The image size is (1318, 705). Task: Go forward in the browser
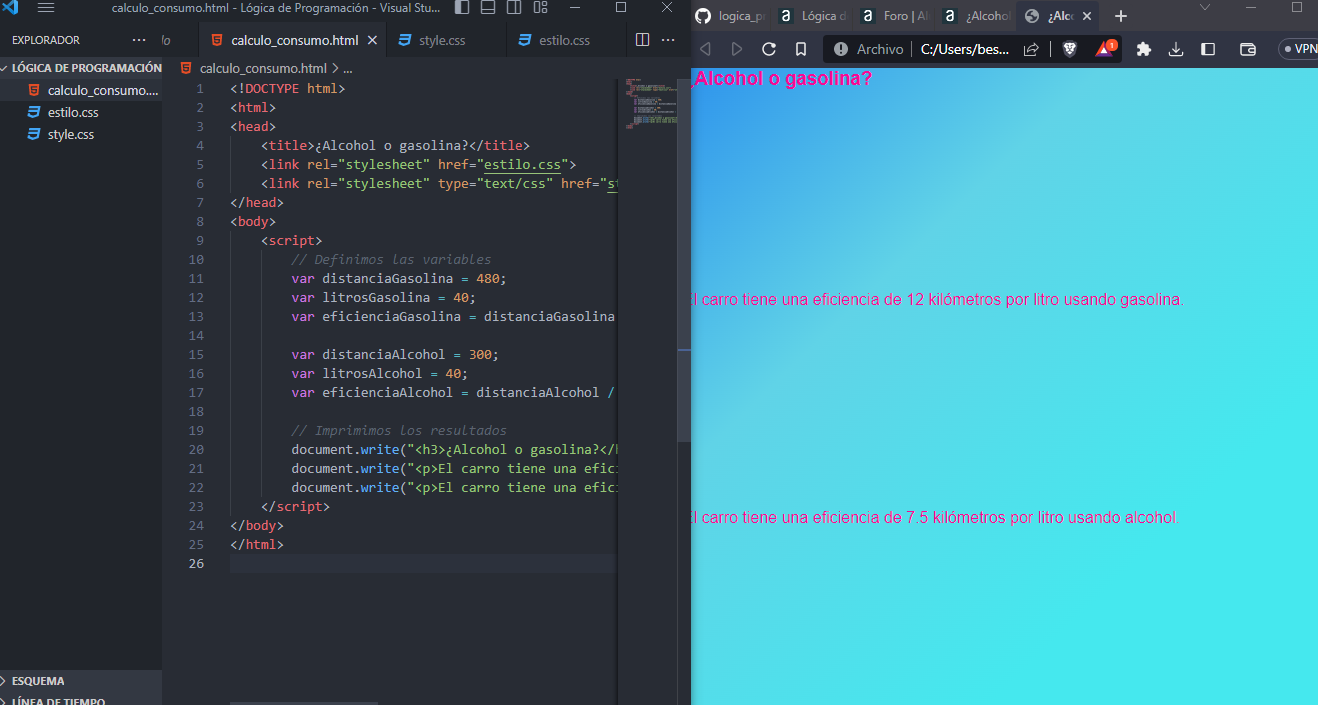coord(737,49)
